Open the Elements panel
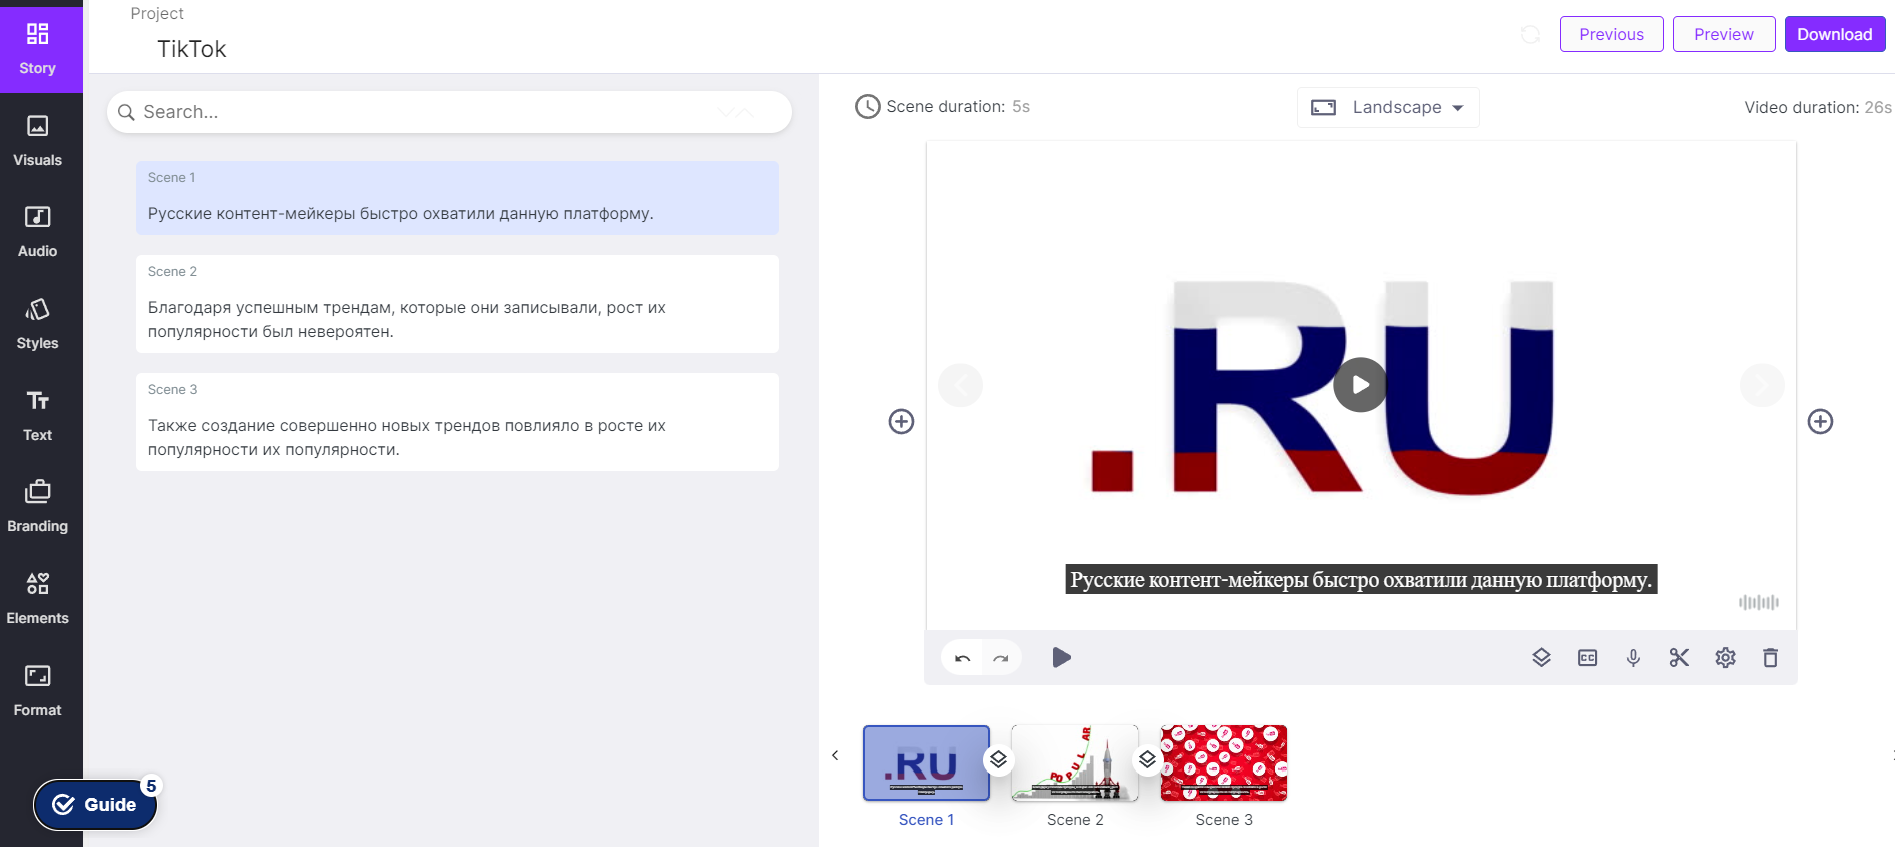 38,599
